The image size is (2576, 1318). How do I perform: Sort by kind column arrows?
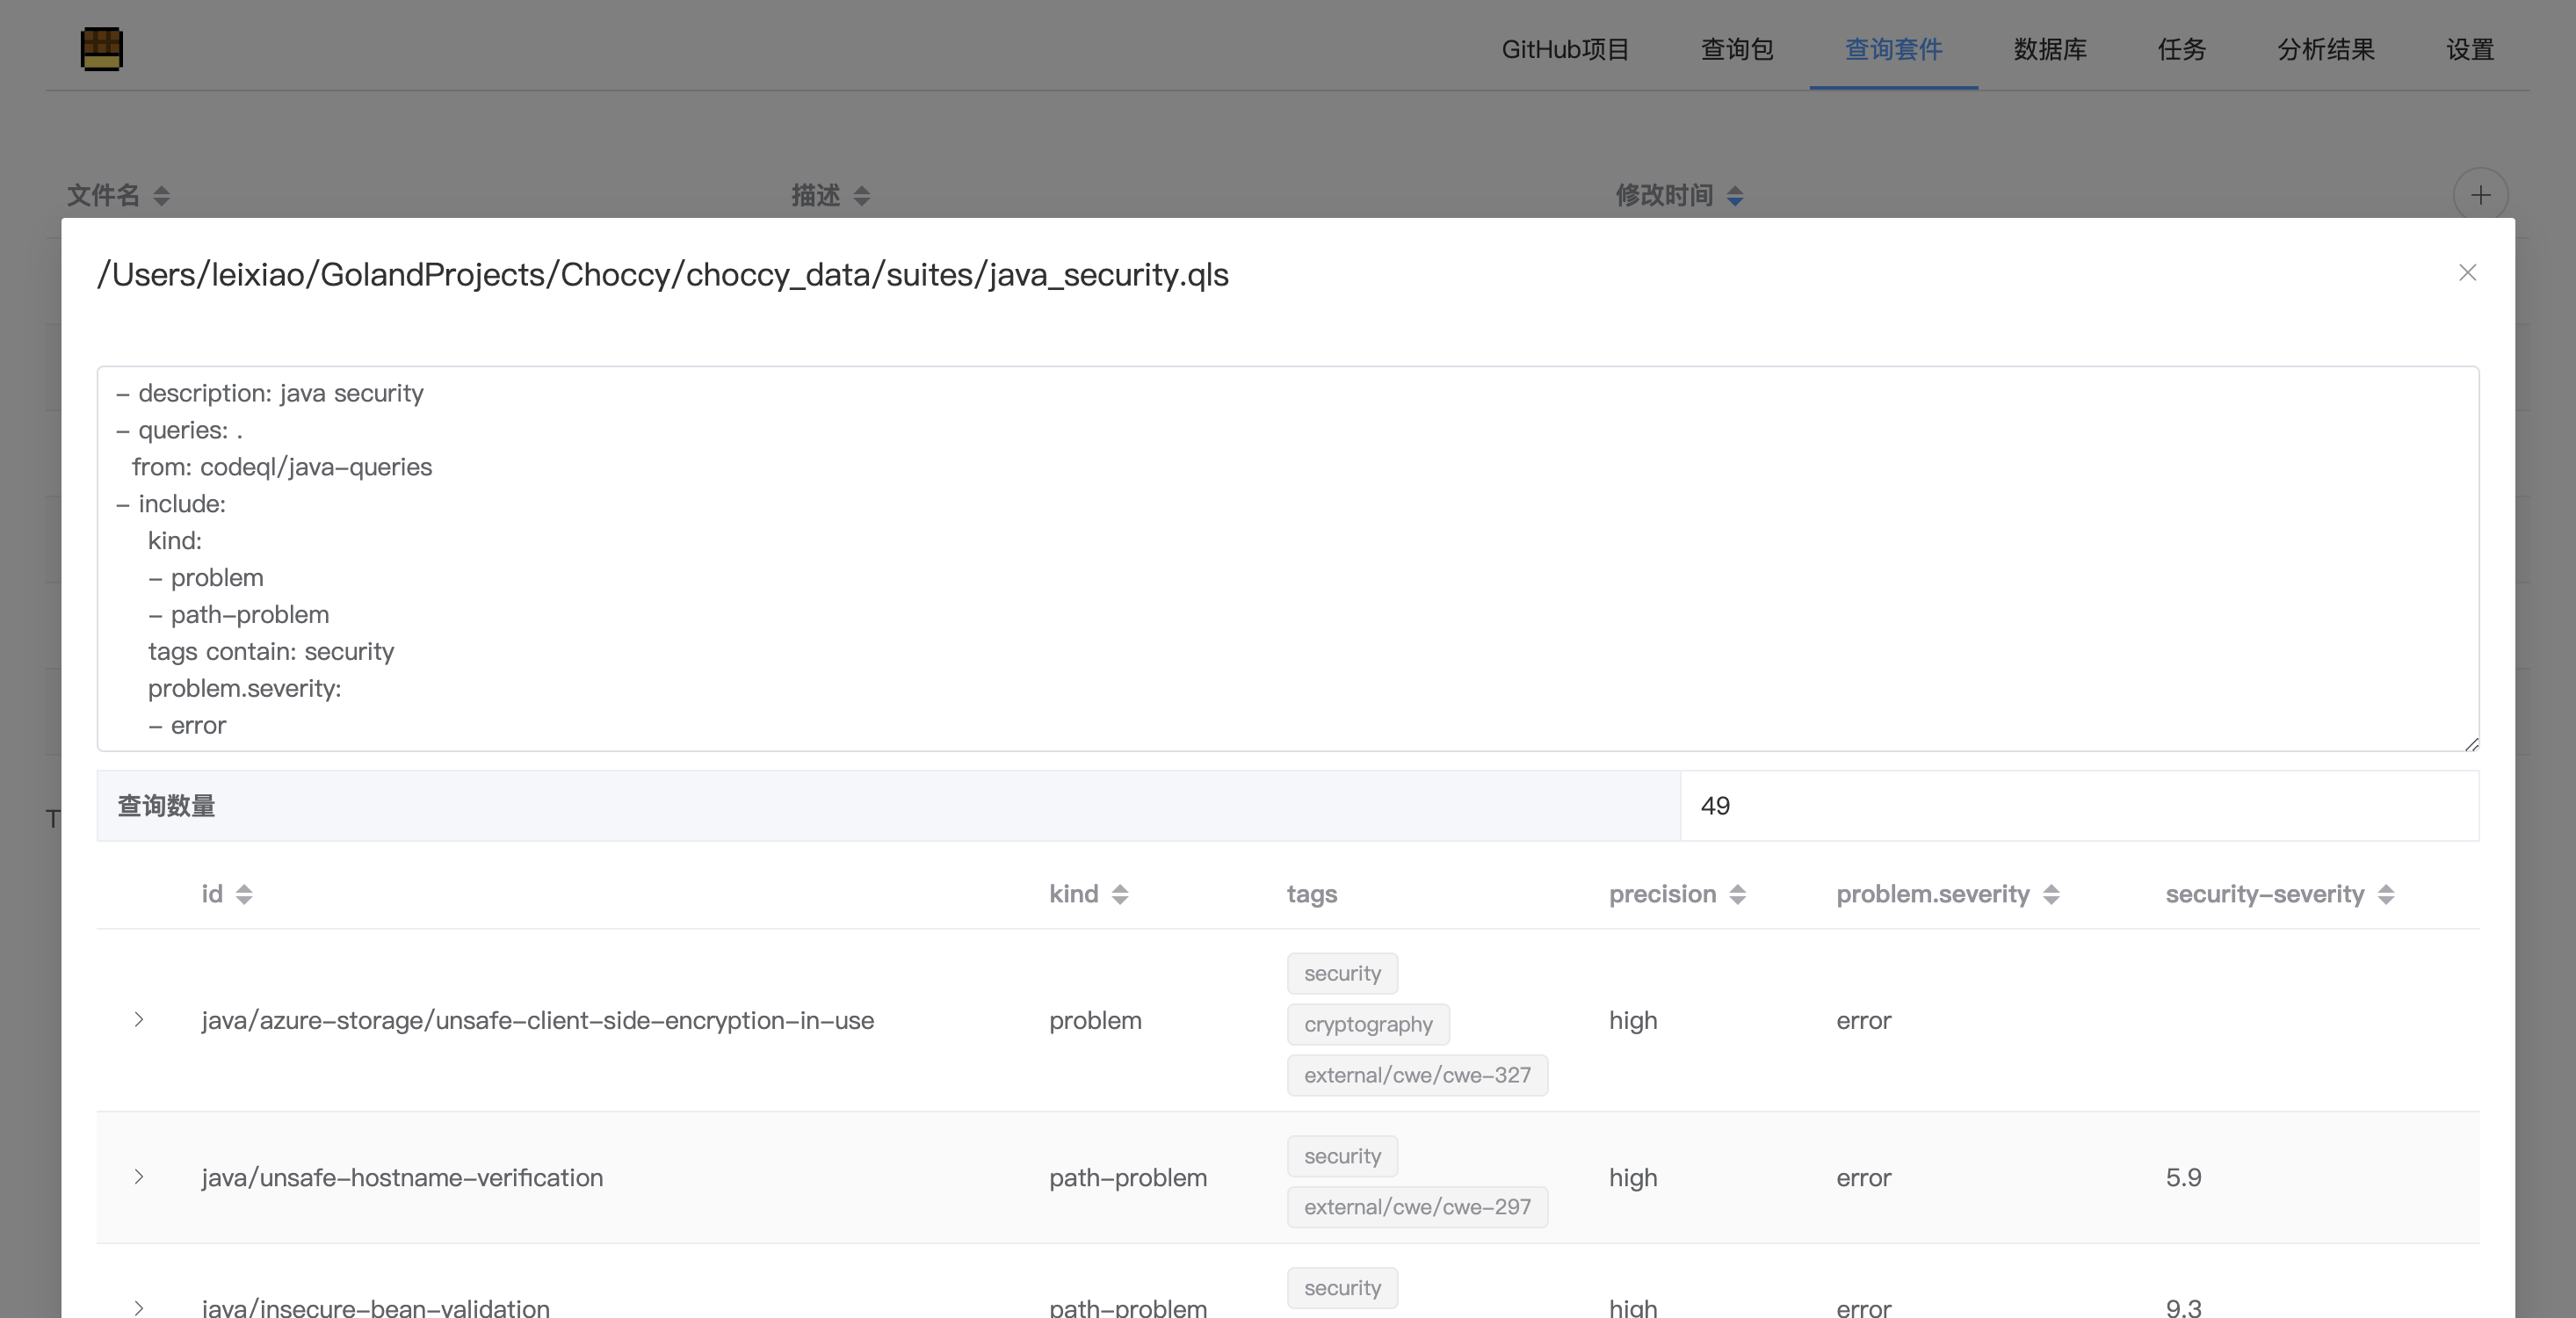(1120, 895)
